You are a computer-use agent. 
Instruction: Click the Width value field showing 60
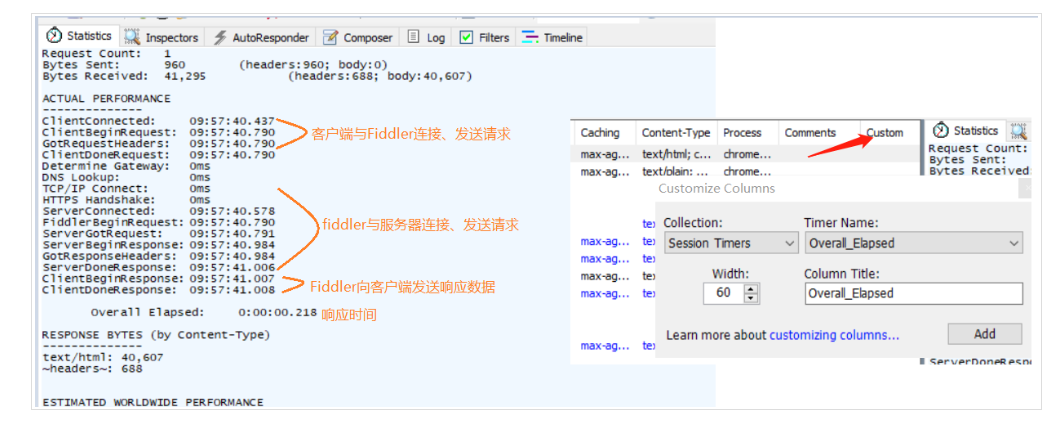(723, 294)
